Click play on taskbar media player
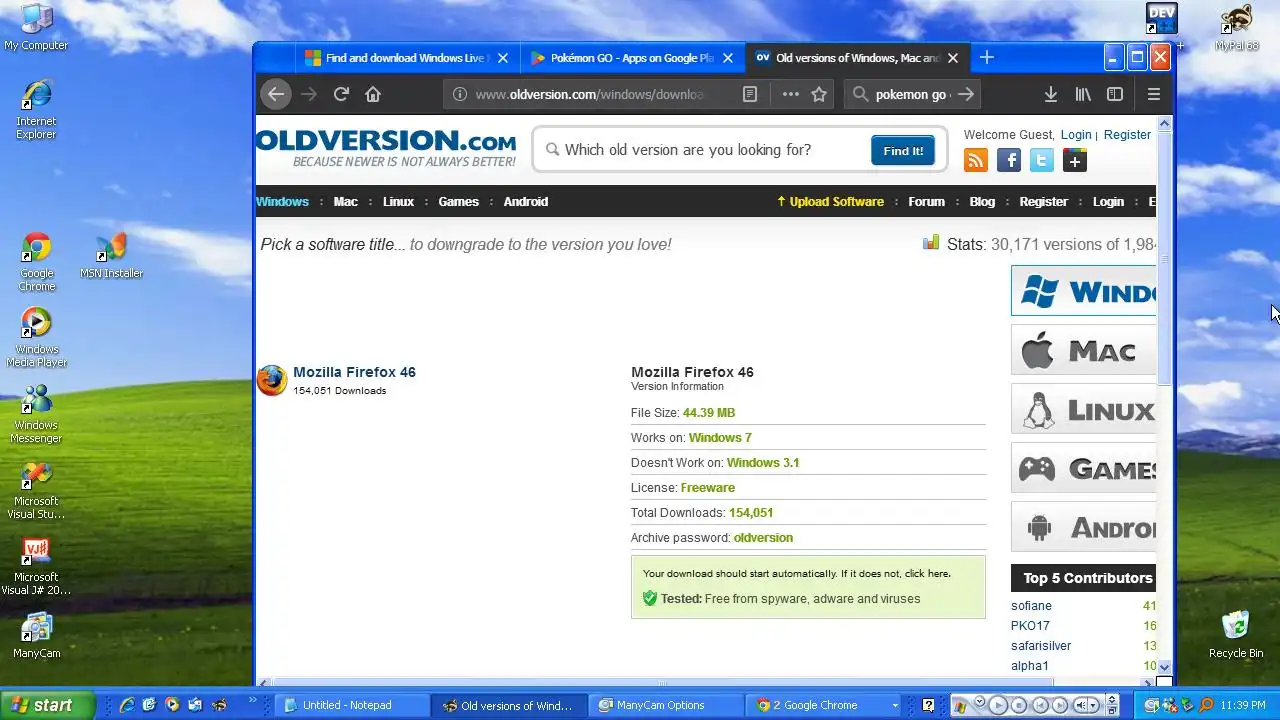This screenshot has width=1280, height=720. click(997, 706)
